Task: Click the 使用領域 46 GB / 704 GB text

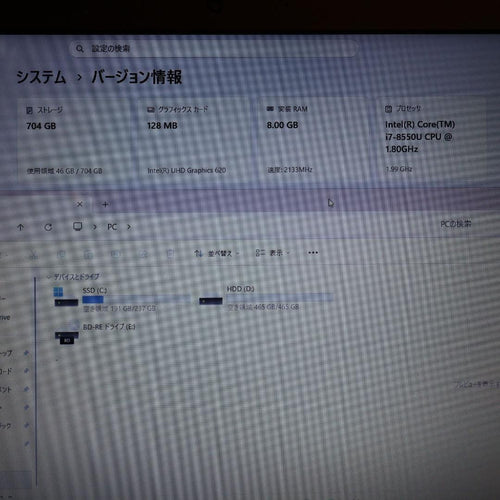Action: click(64, 171)
